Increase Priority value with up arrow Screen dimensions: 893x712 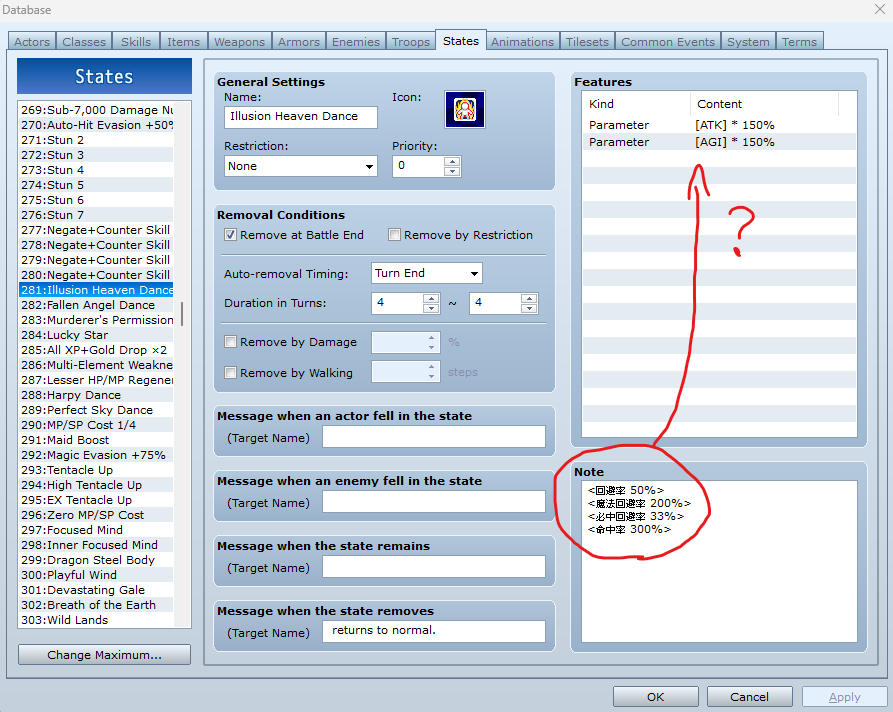coord(452,161)
